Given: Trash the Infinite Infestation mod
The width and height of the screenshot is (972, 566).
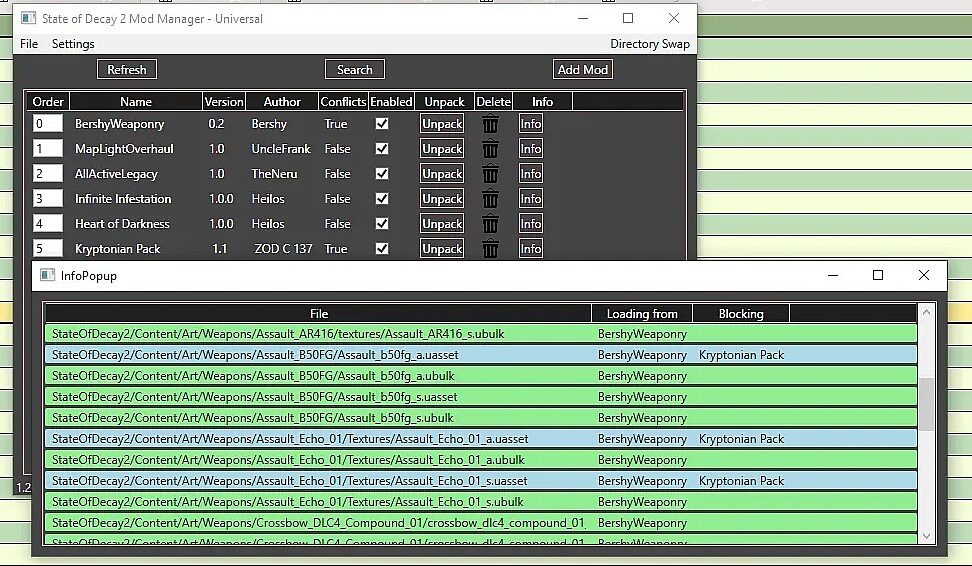Looking at the screenshot, I should (x=490, y=199).
